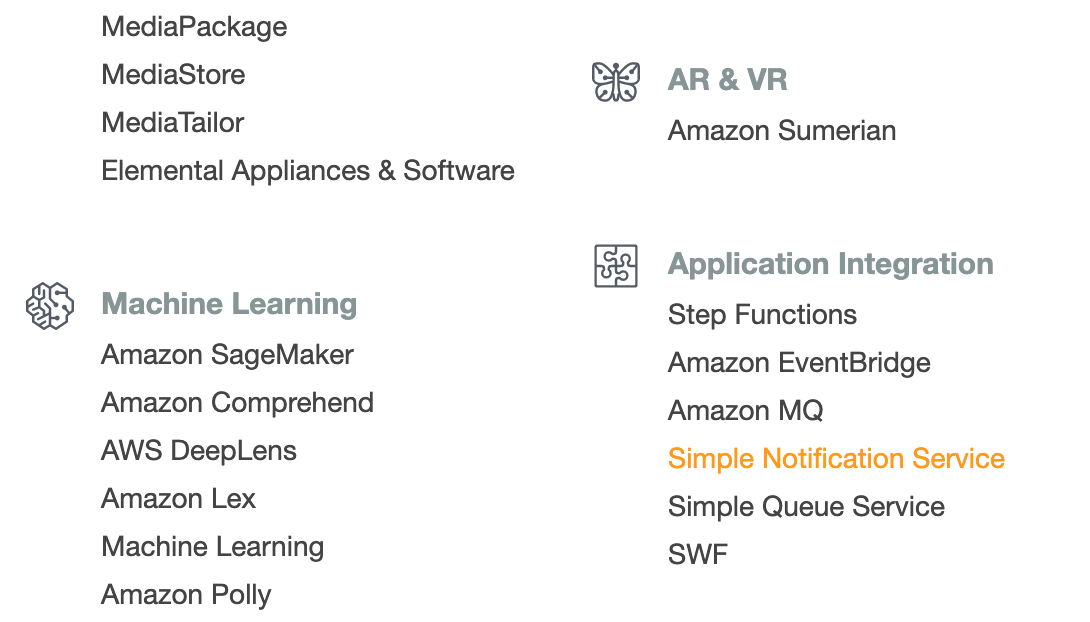Image resolution: width=1090 pixels, height=622 pixels.
Task: Open Amazon Sumerian
Action: click(x=782, y=131)
